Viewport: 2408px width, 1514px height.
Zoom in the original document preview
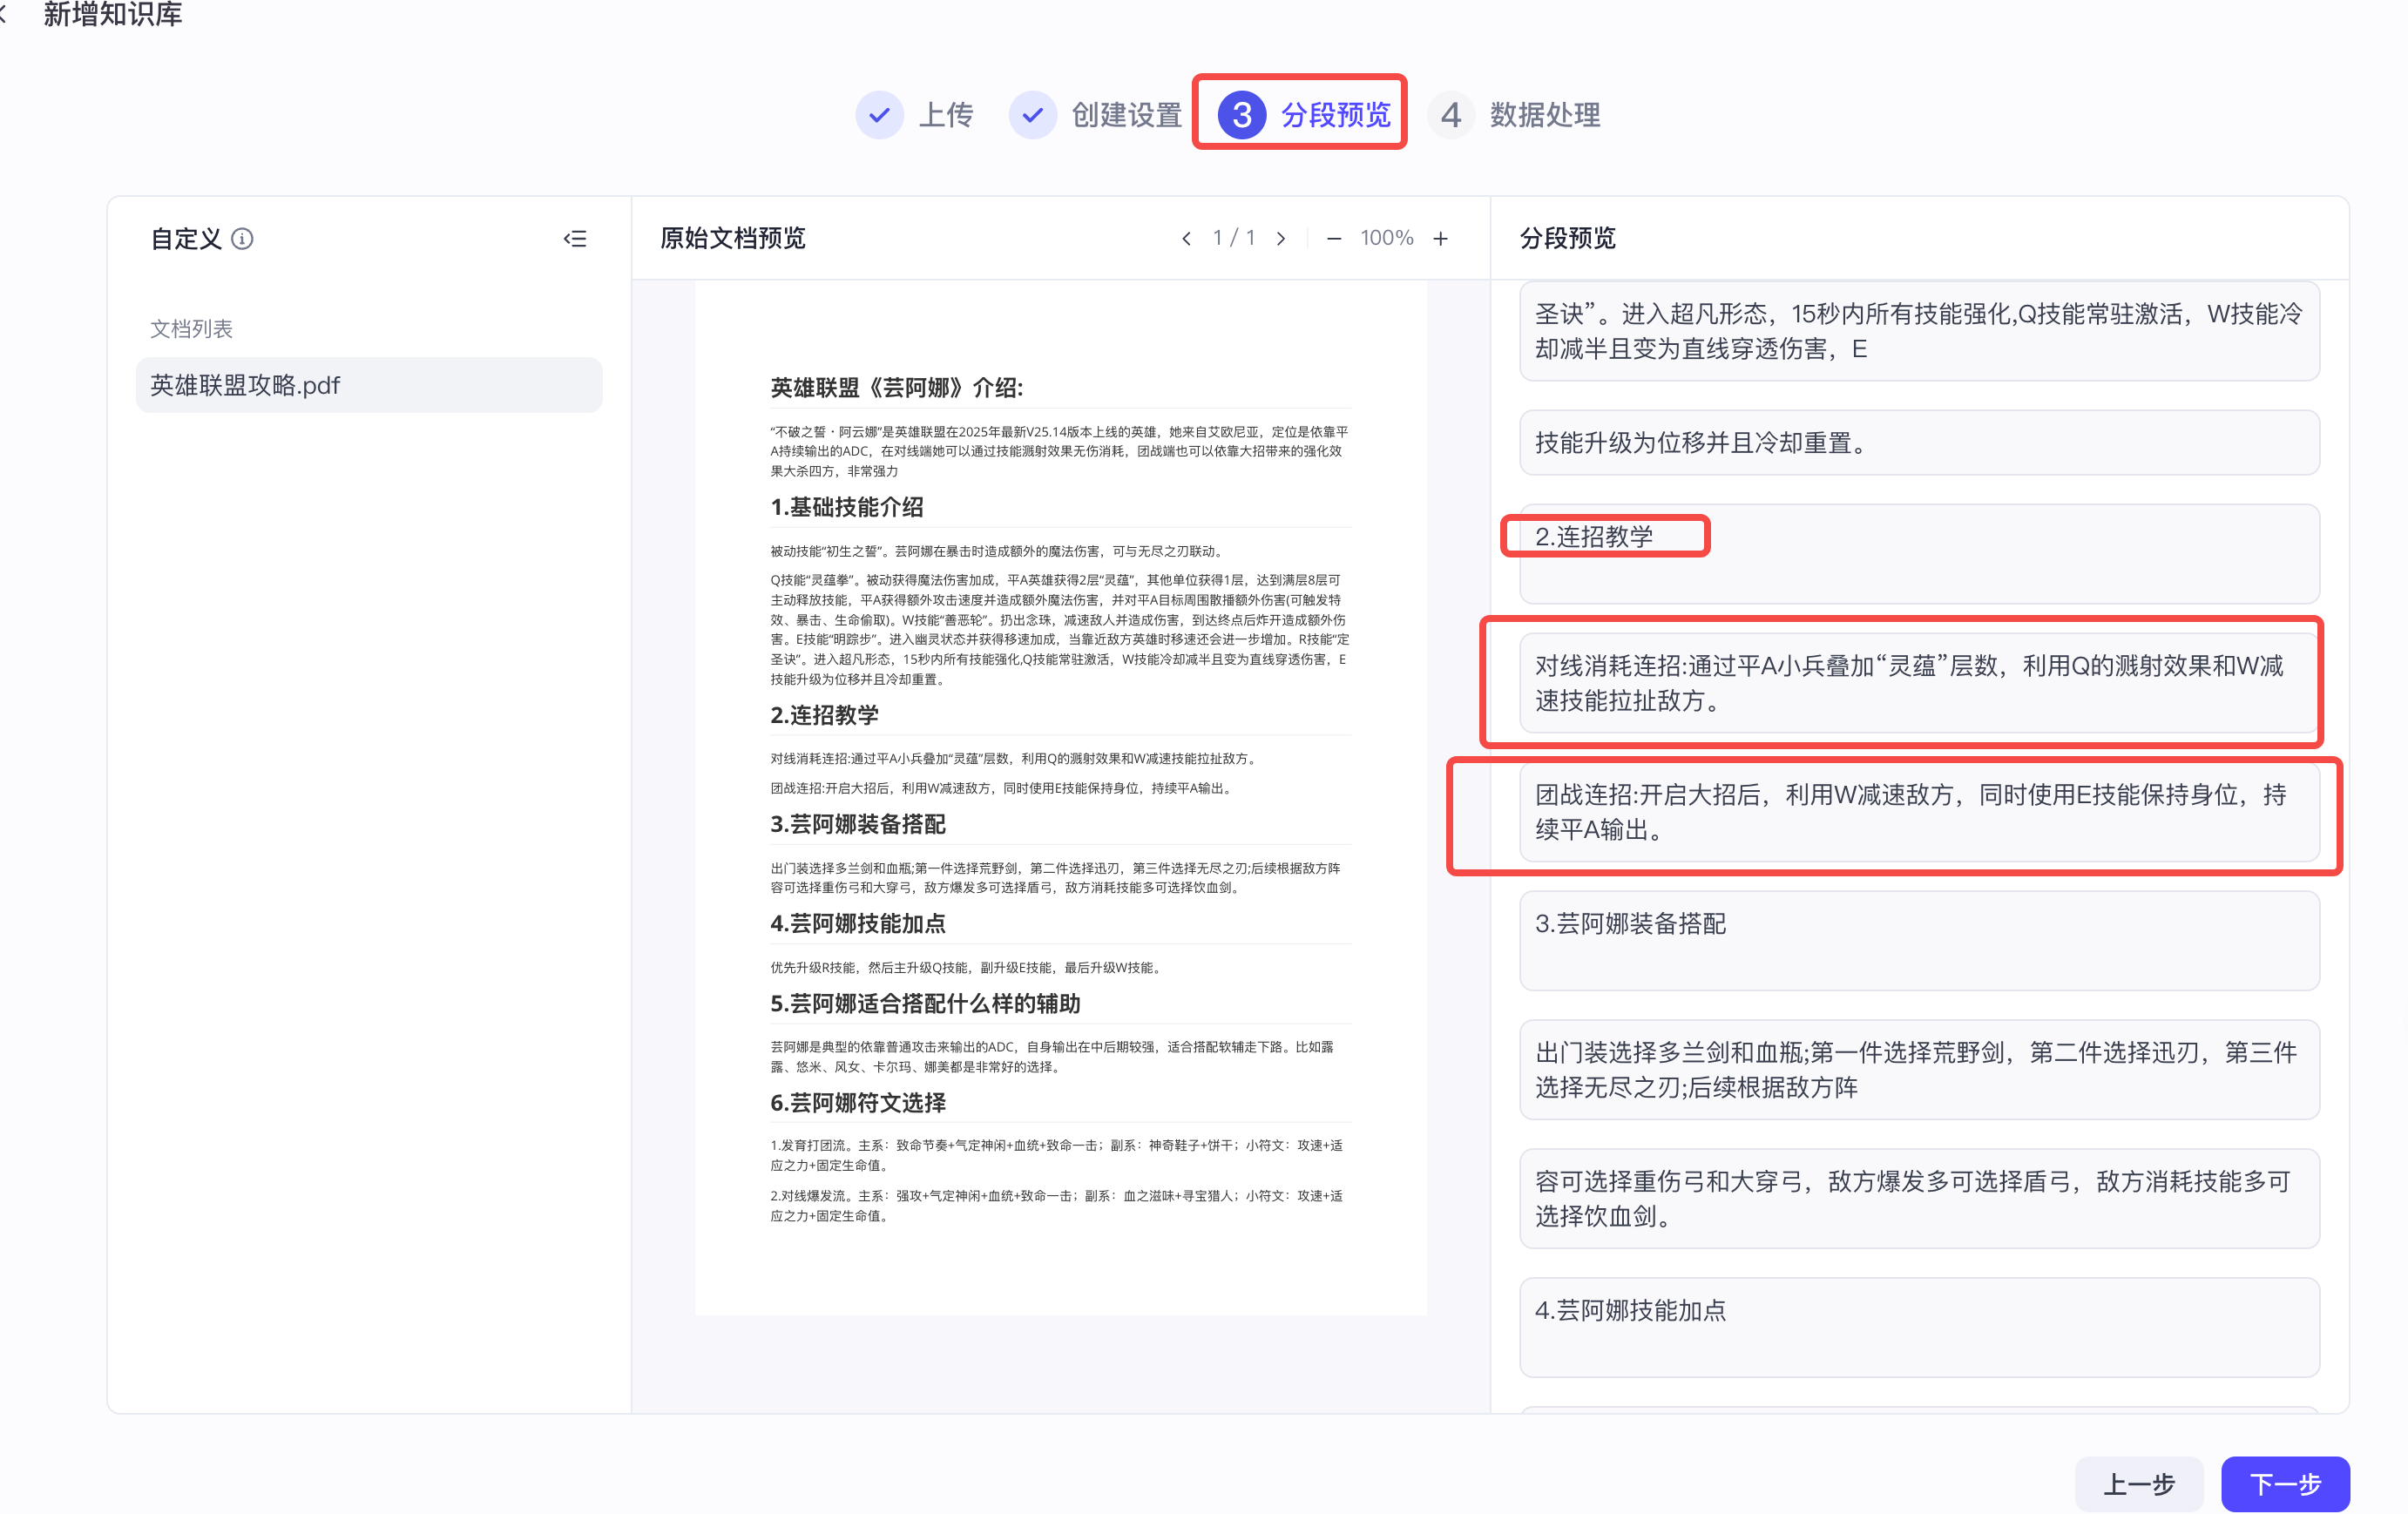click(x=1441, y=238)
